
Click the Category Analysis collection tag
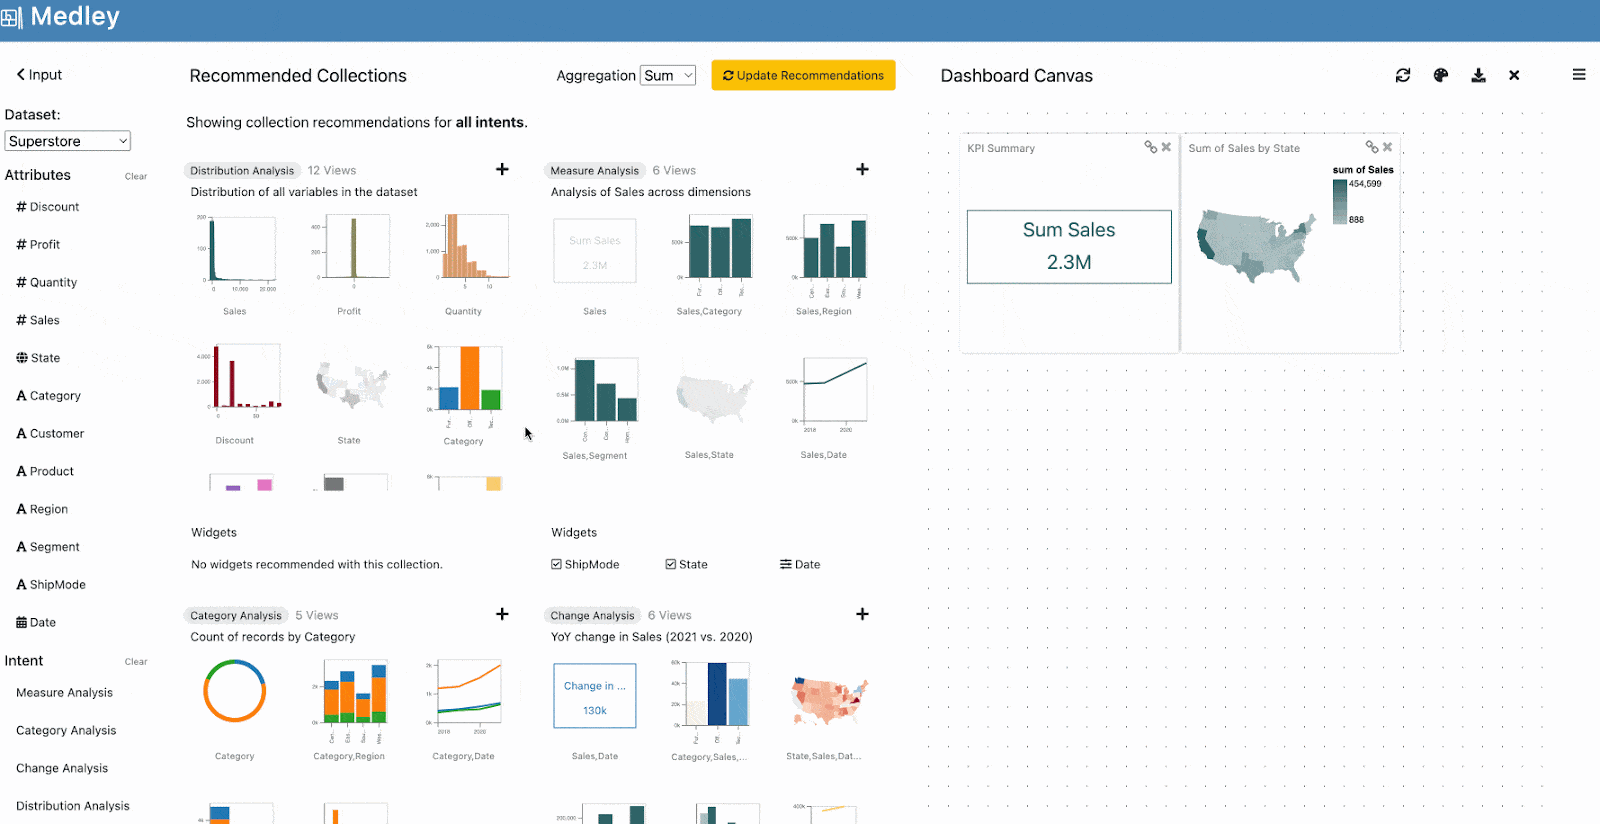[x=236, y=616]
